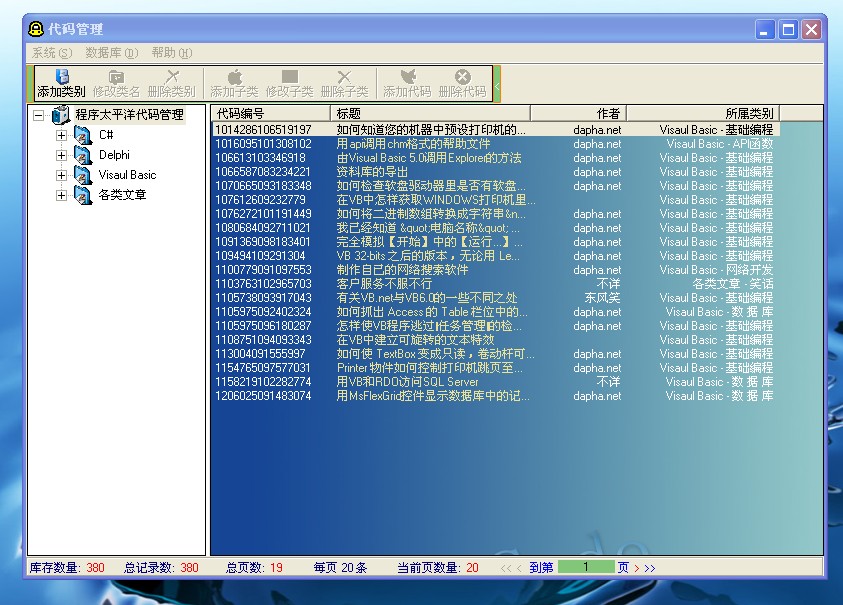Go to next page with > link
Screen dimensions: 843x605
(637, 568)
